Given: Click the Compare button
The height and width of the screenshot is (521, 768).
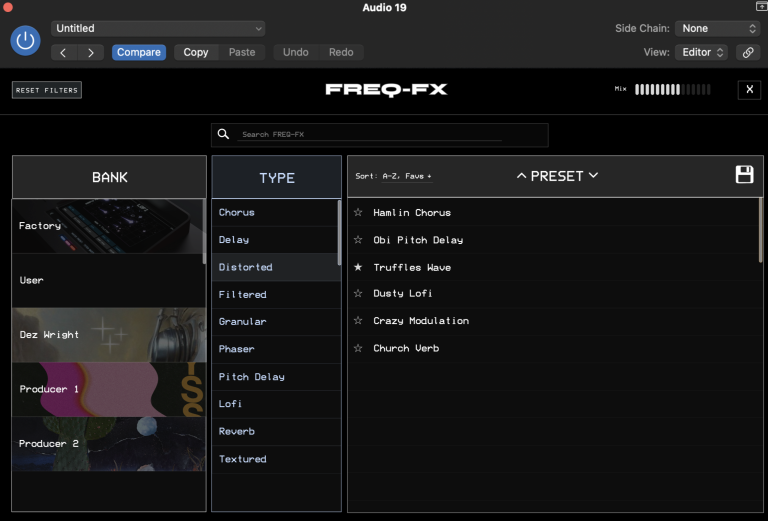Looking at the screenshot, I should (139, 52).
